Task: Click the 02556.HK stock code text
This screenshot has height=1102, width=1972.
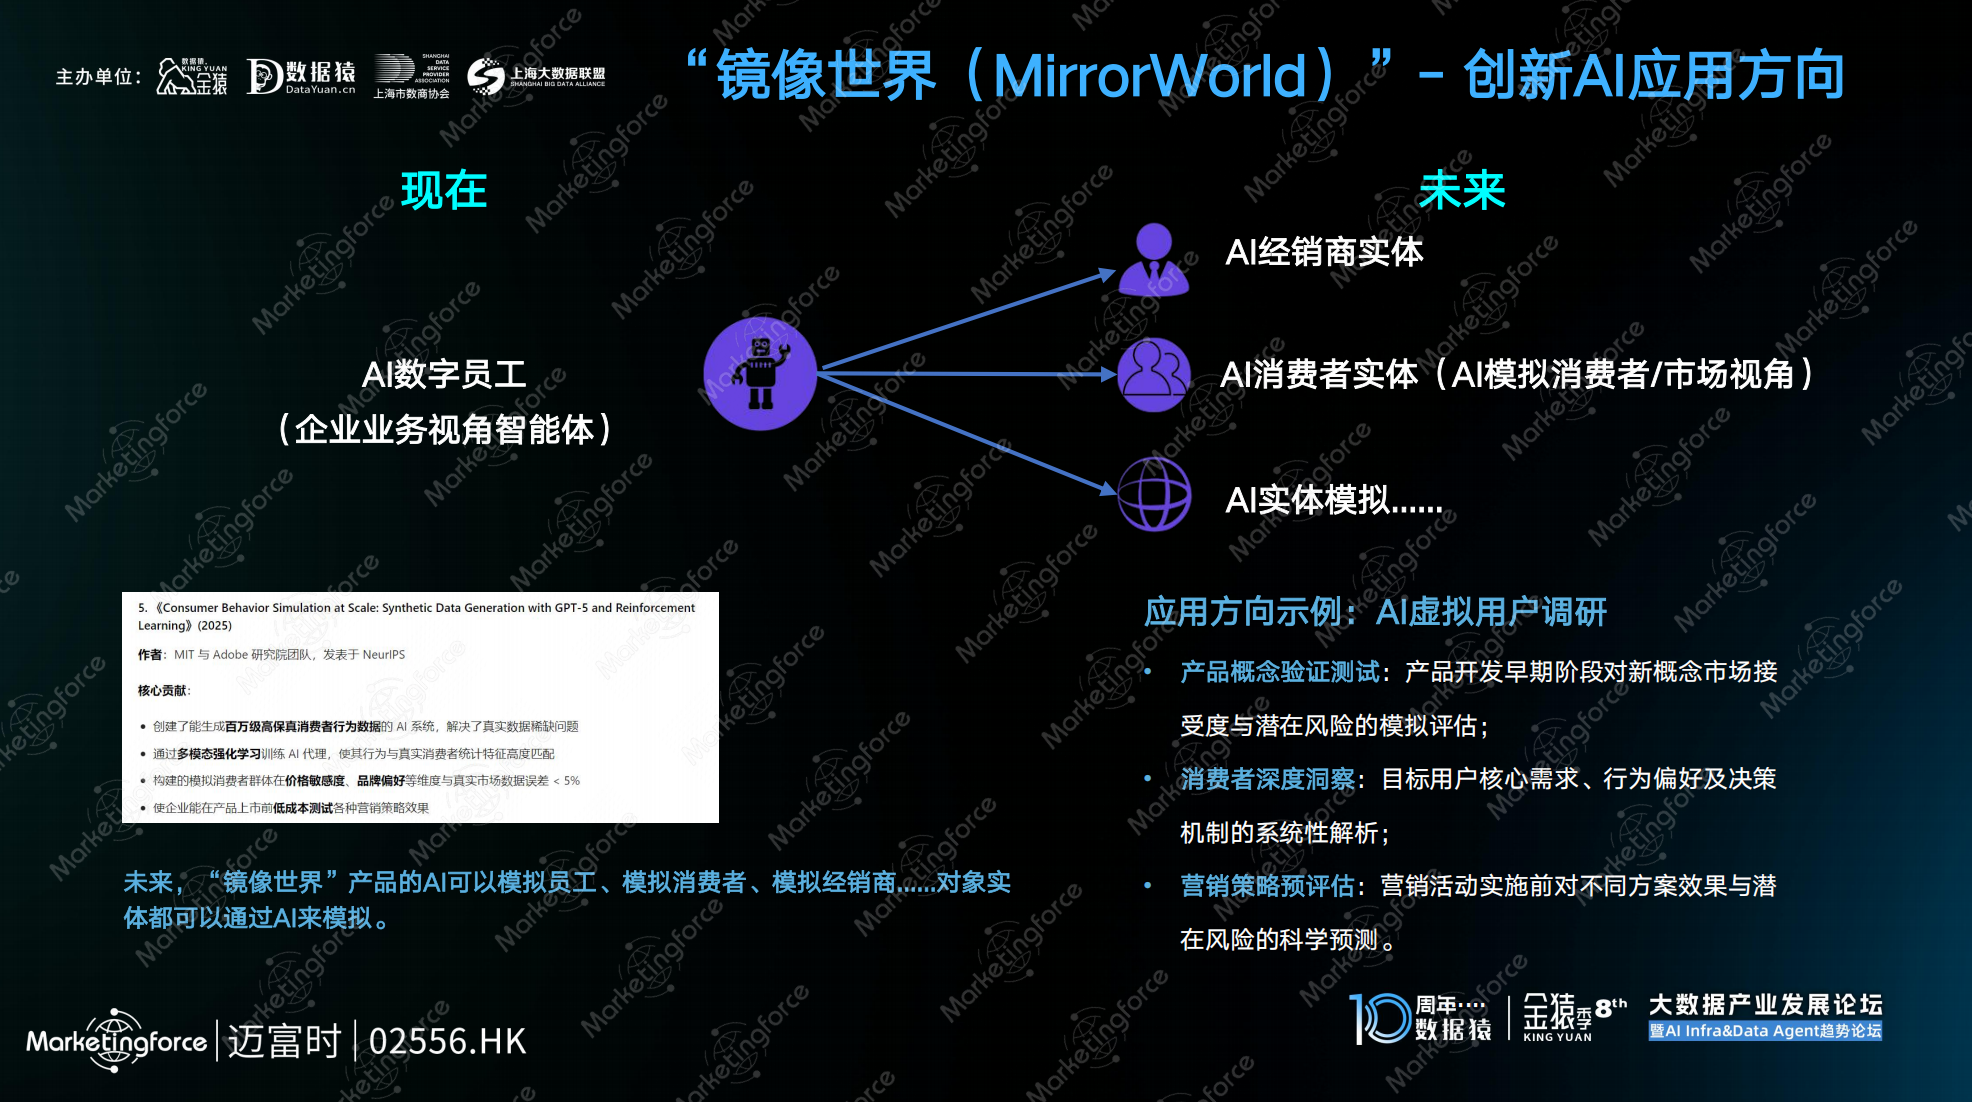Action: coord(447,1042)
